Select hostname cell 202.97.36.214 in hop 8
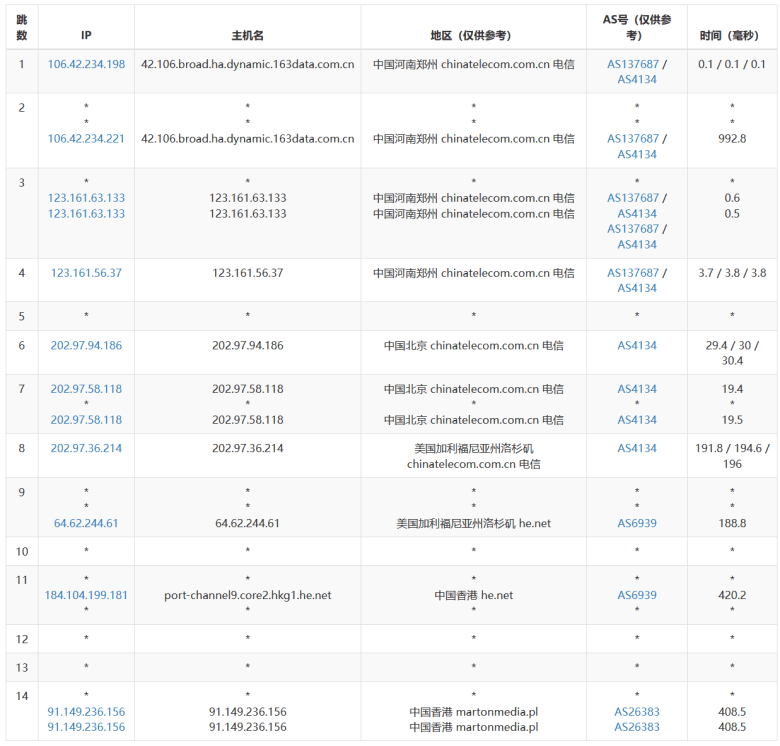780x746 pixels. click(247, 449)
